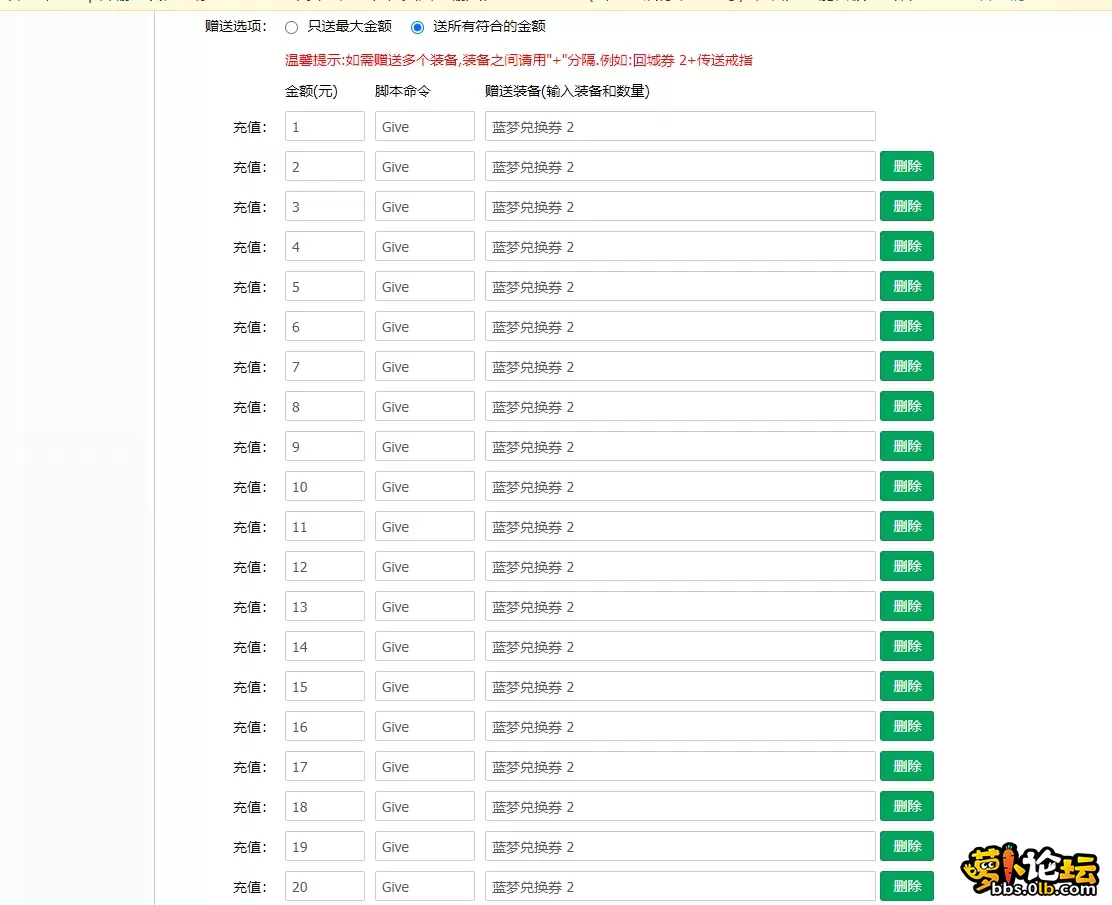The height and width of the screenshot is (905, 1112).
Task: Focus the Give script field in amount 15 row
Action: point(425,687)
